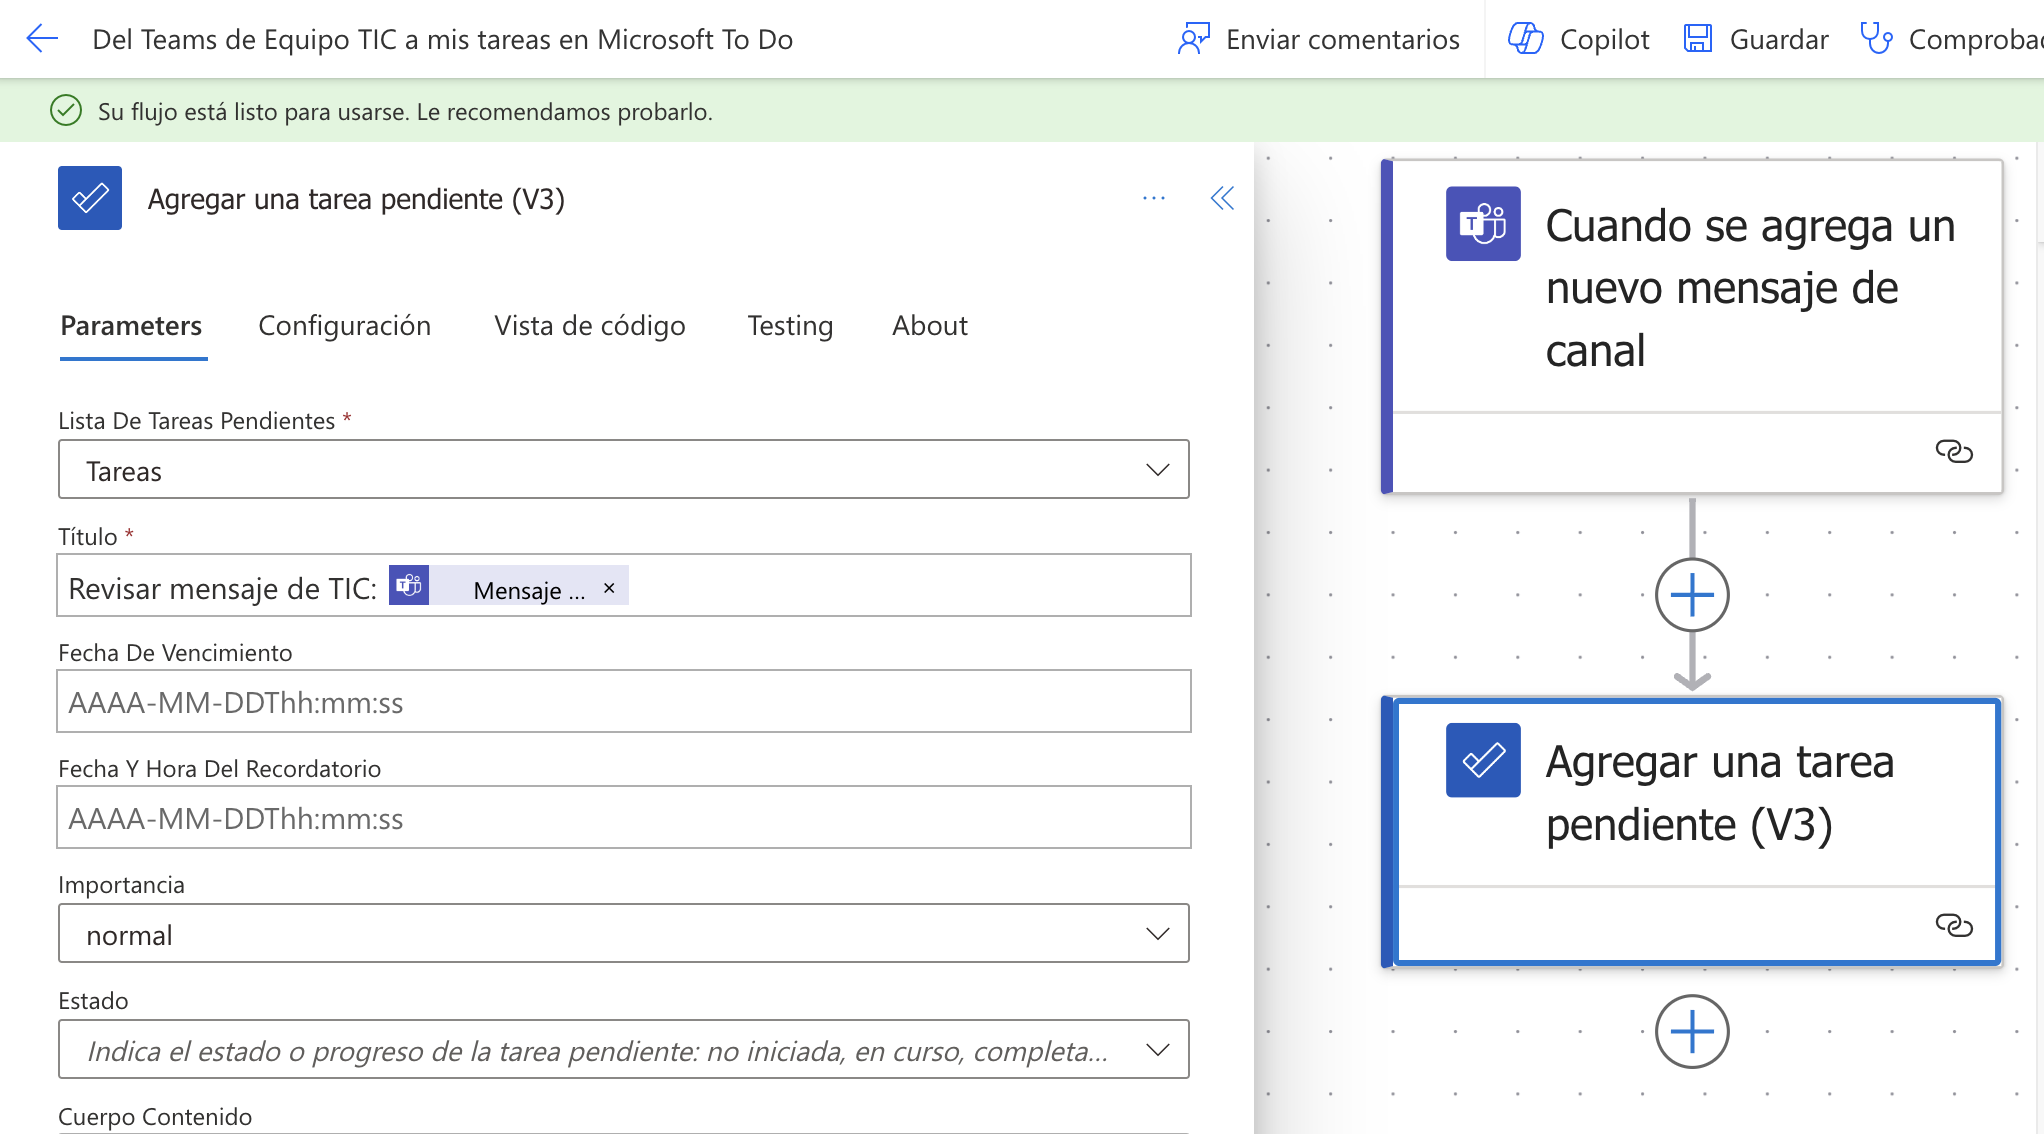Image resolution: width=2044 pixels, height=1134 pixels.
Task: Open Enviar comentarios feedback icon
Action: pos(1194,39)
